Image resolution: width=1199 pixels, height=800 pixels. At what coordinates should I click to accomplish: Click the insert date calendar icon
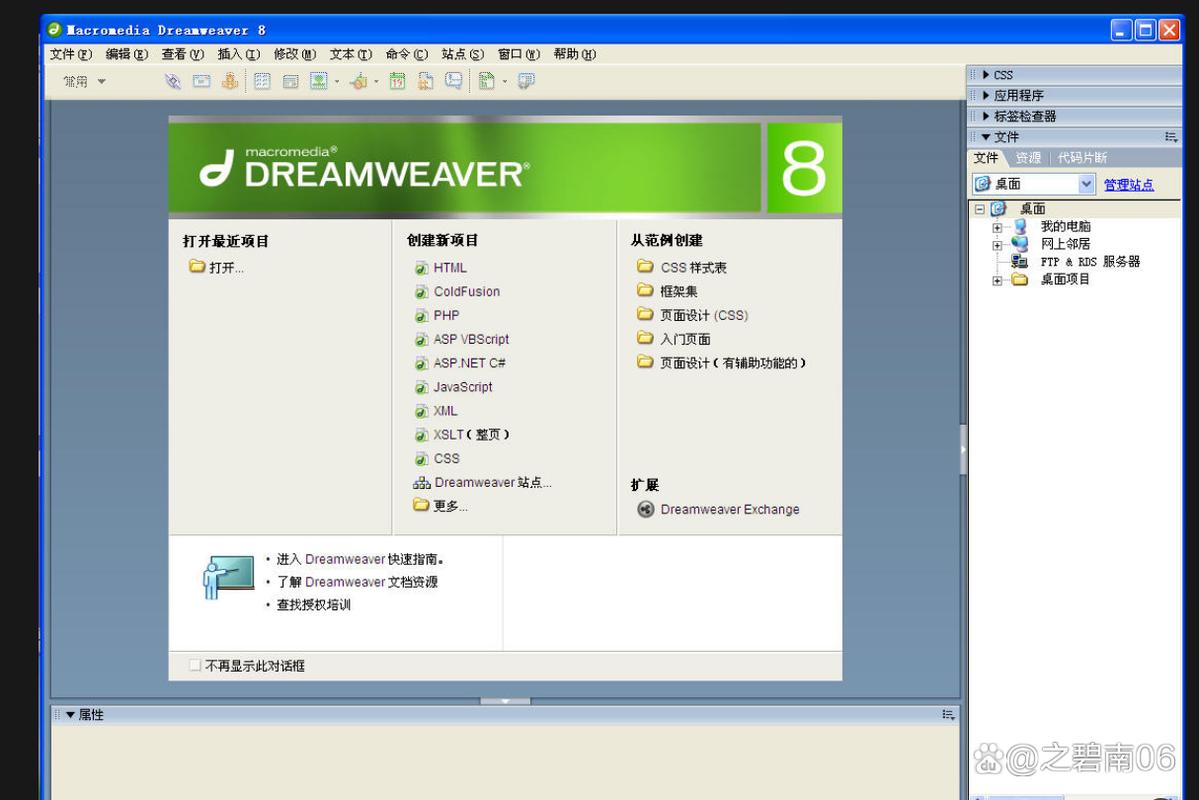[x=395, y=80]
